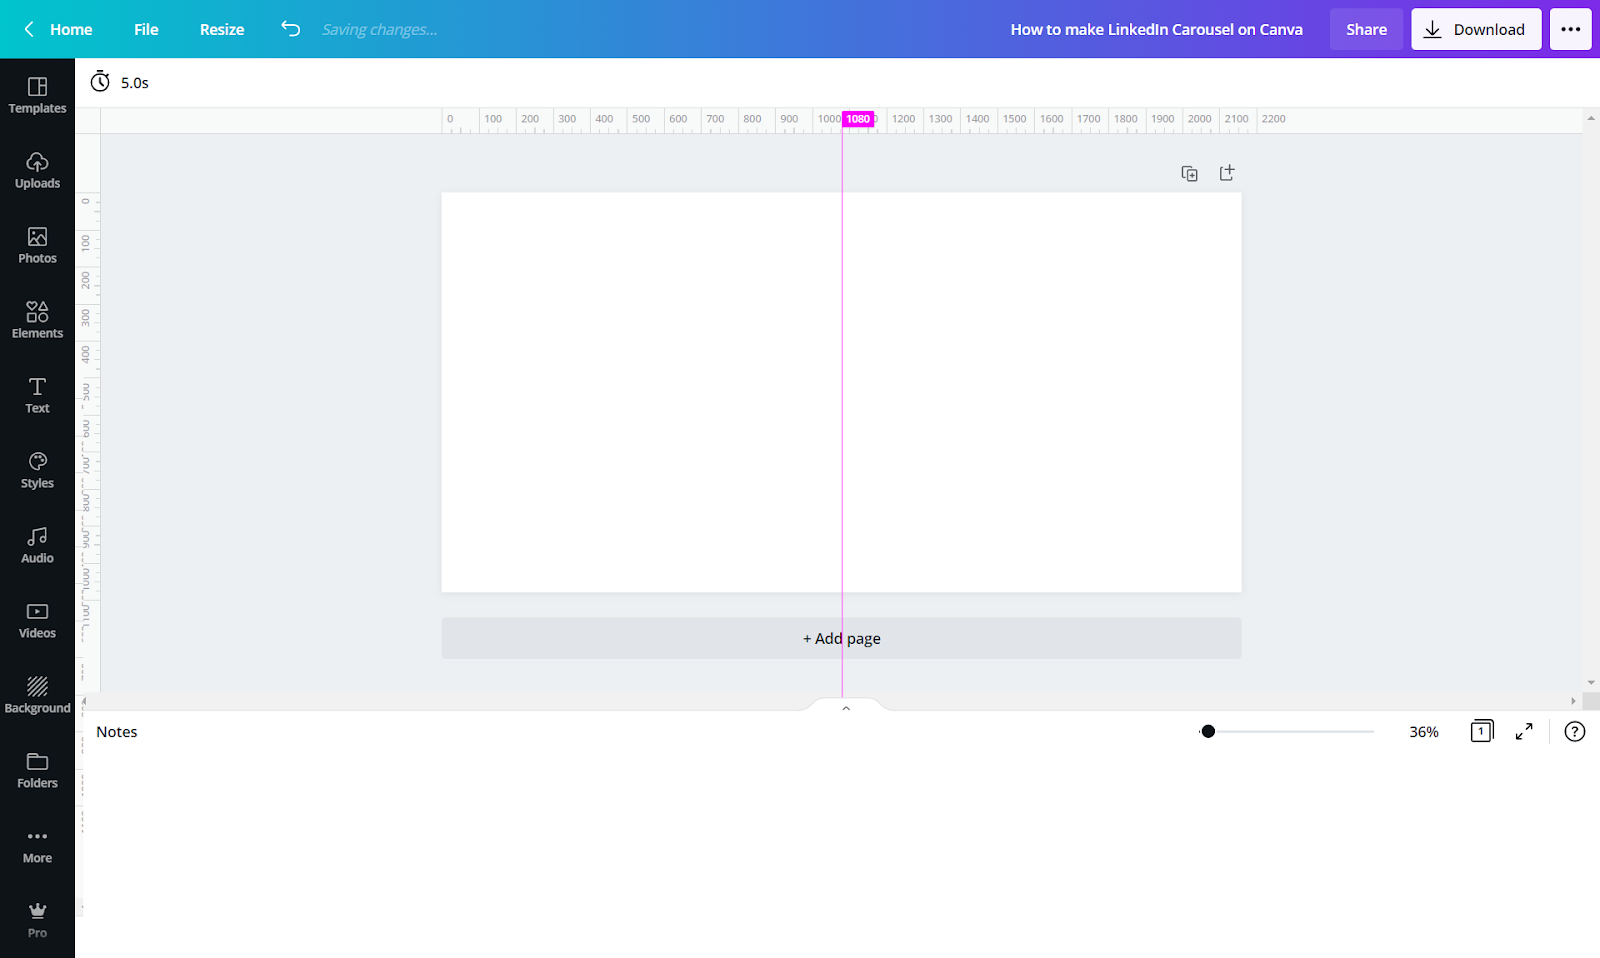Click the Download button
The image size is (1600, 958).
coord(1476,29)
